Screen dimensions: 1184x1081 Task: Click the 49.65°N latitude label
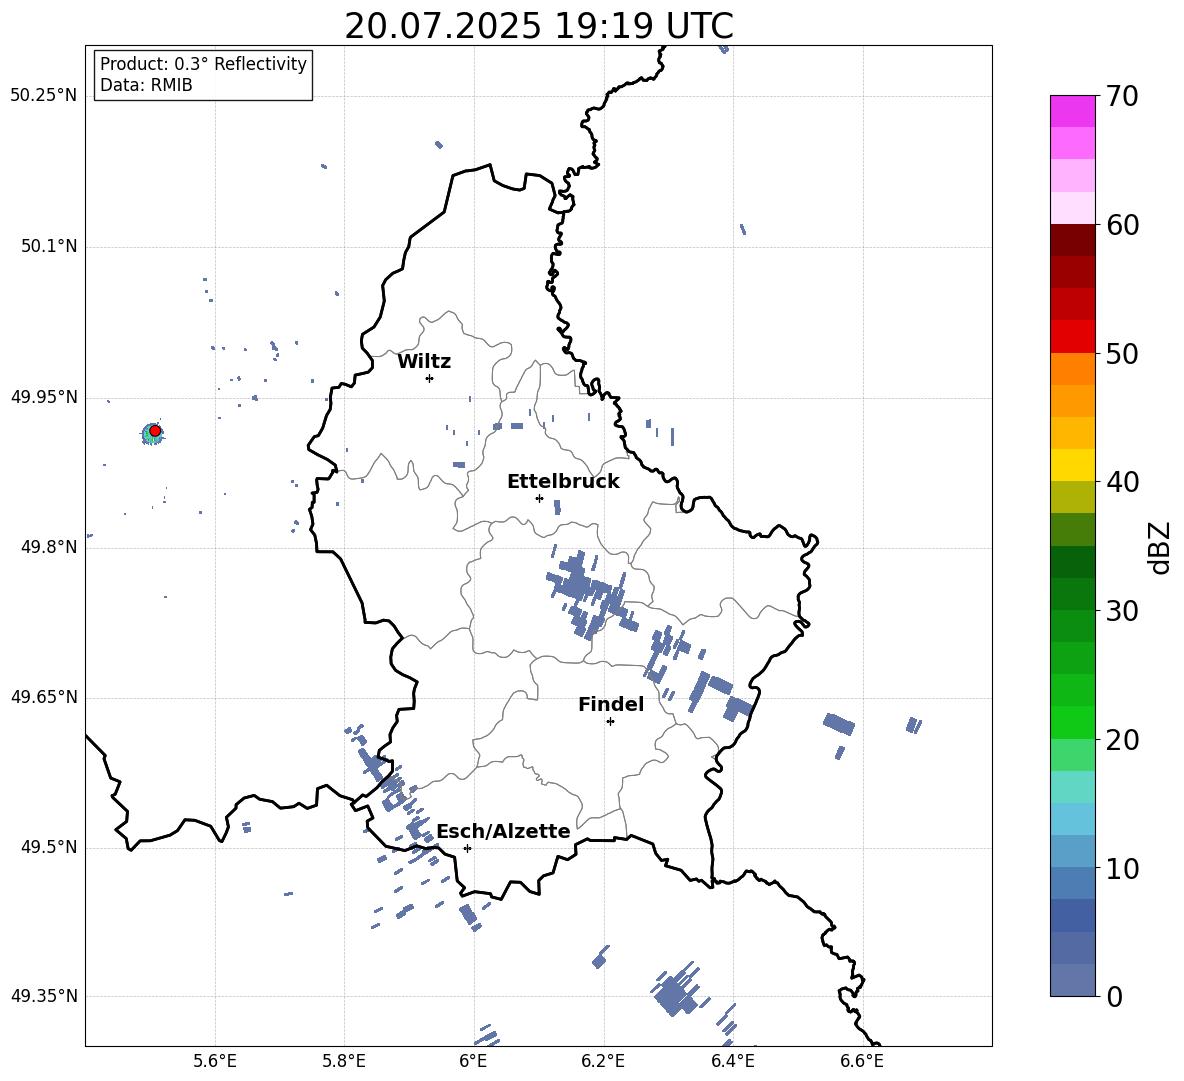(44, 697)
